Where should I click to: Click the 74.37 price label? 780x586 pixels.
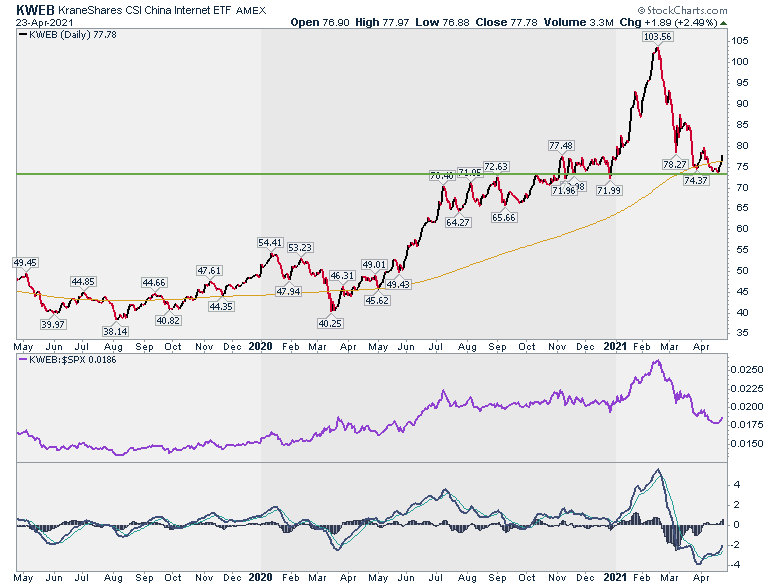tap(695, 180)
